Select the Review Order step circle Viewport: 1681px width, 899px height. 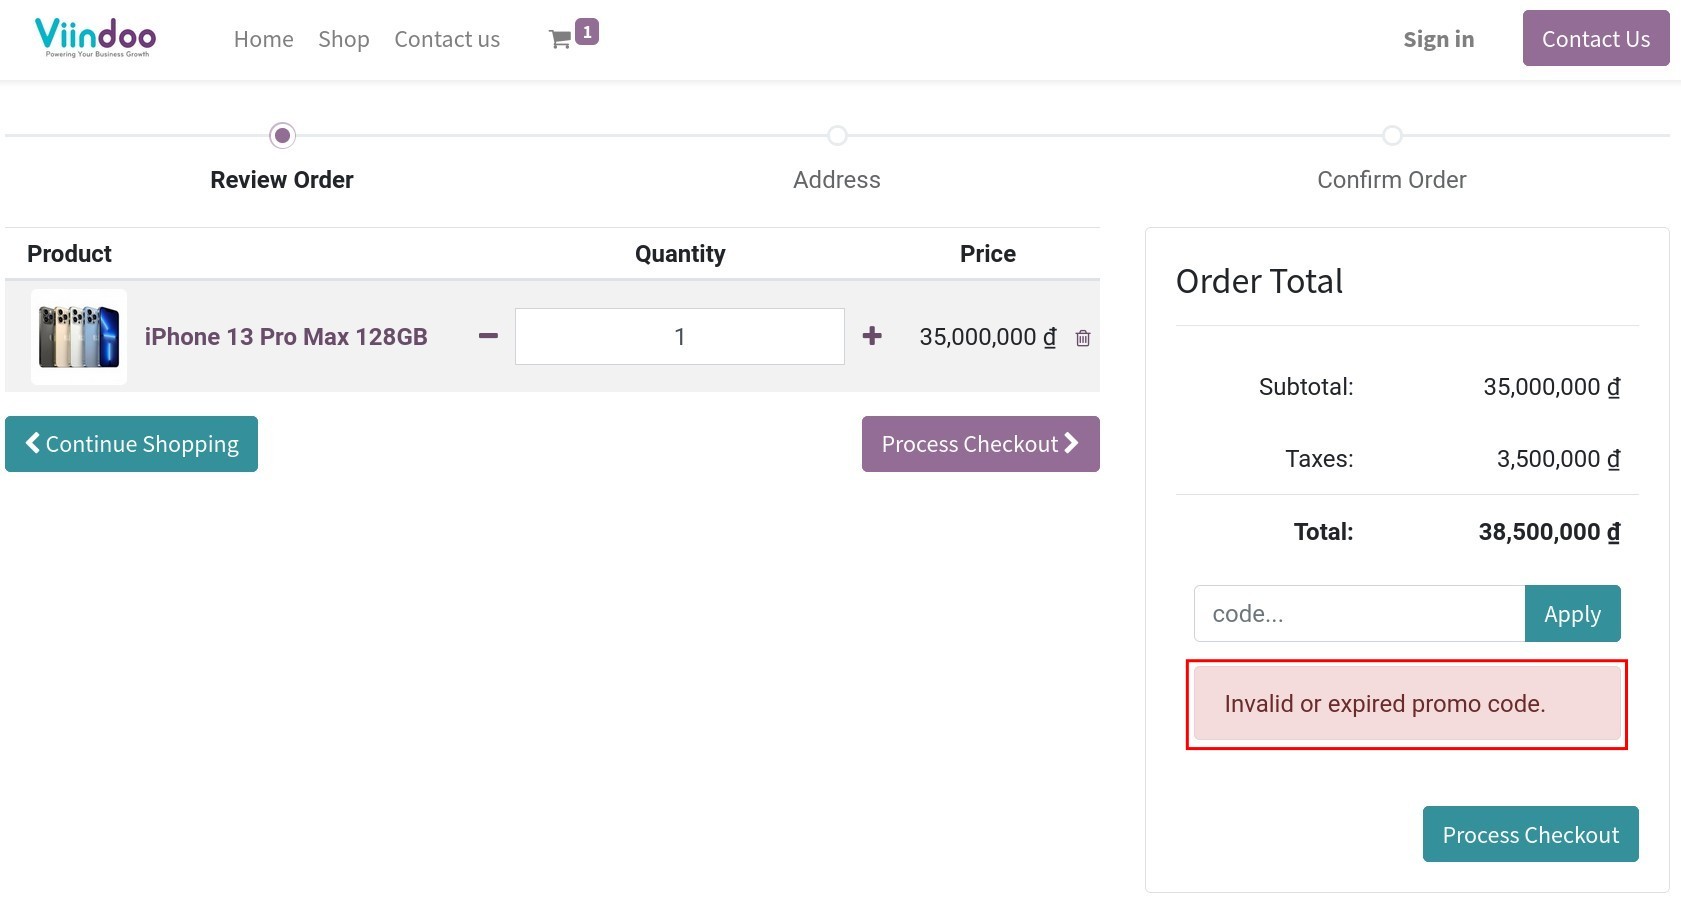(x=281, y=136)
